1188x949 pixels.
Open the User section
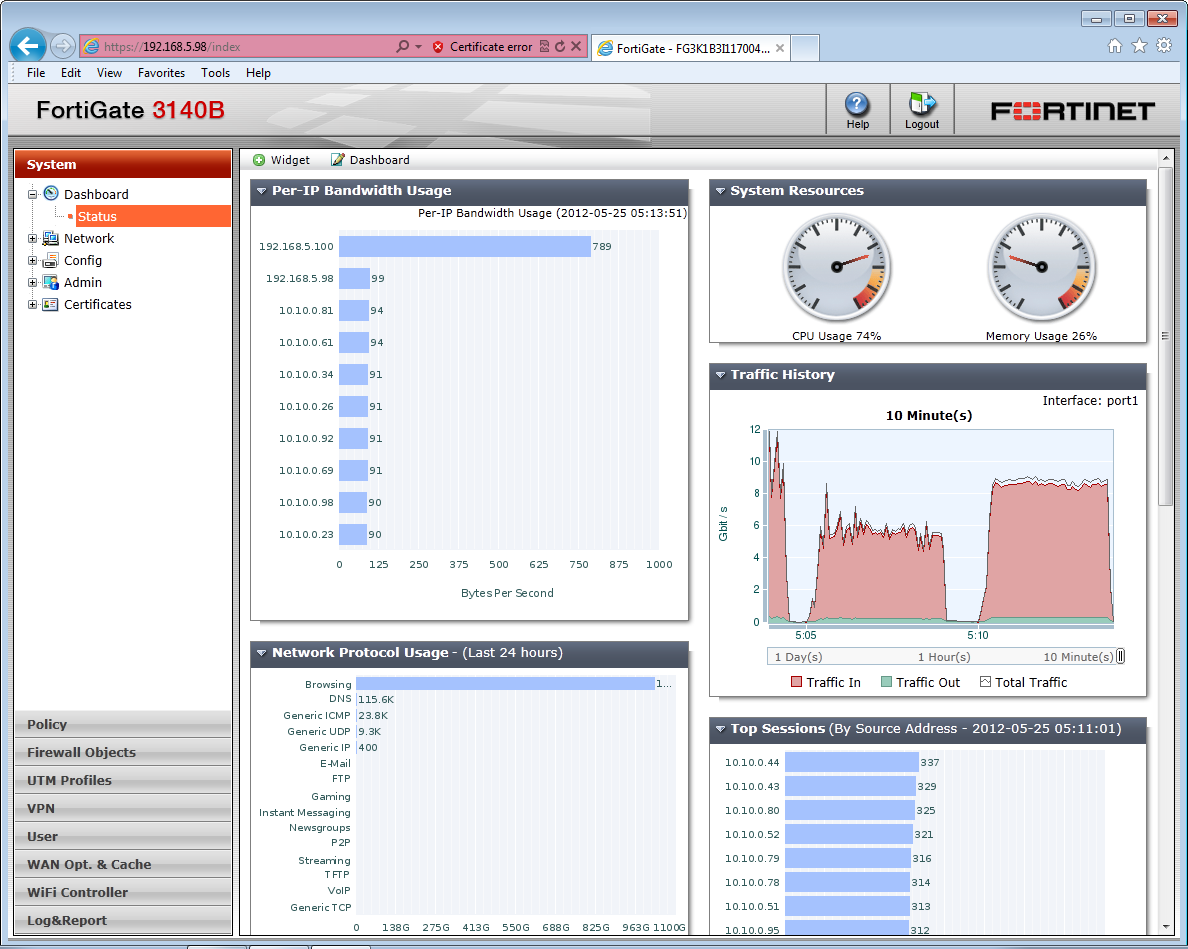click(x=123, y=836)
